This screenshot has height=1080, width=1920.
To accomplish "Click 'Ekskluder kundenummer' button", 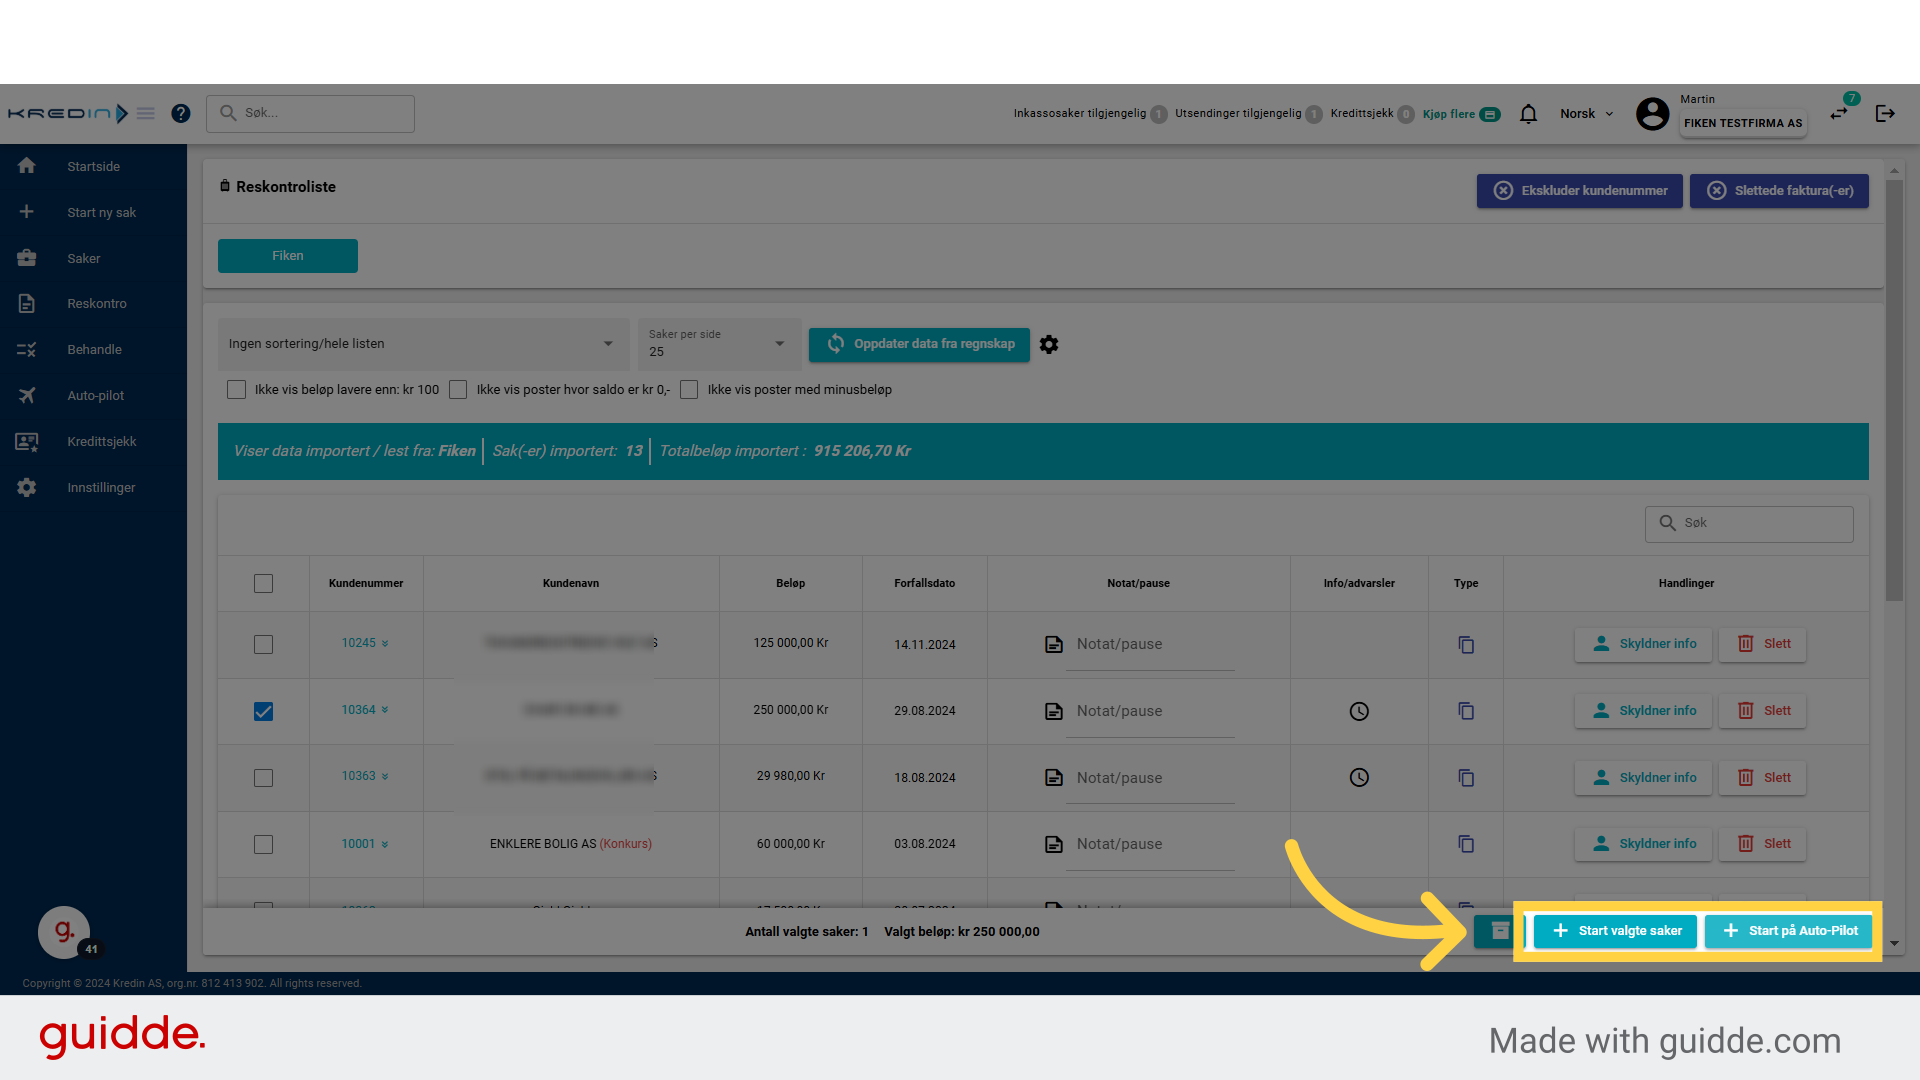I will coord(1579,191).
